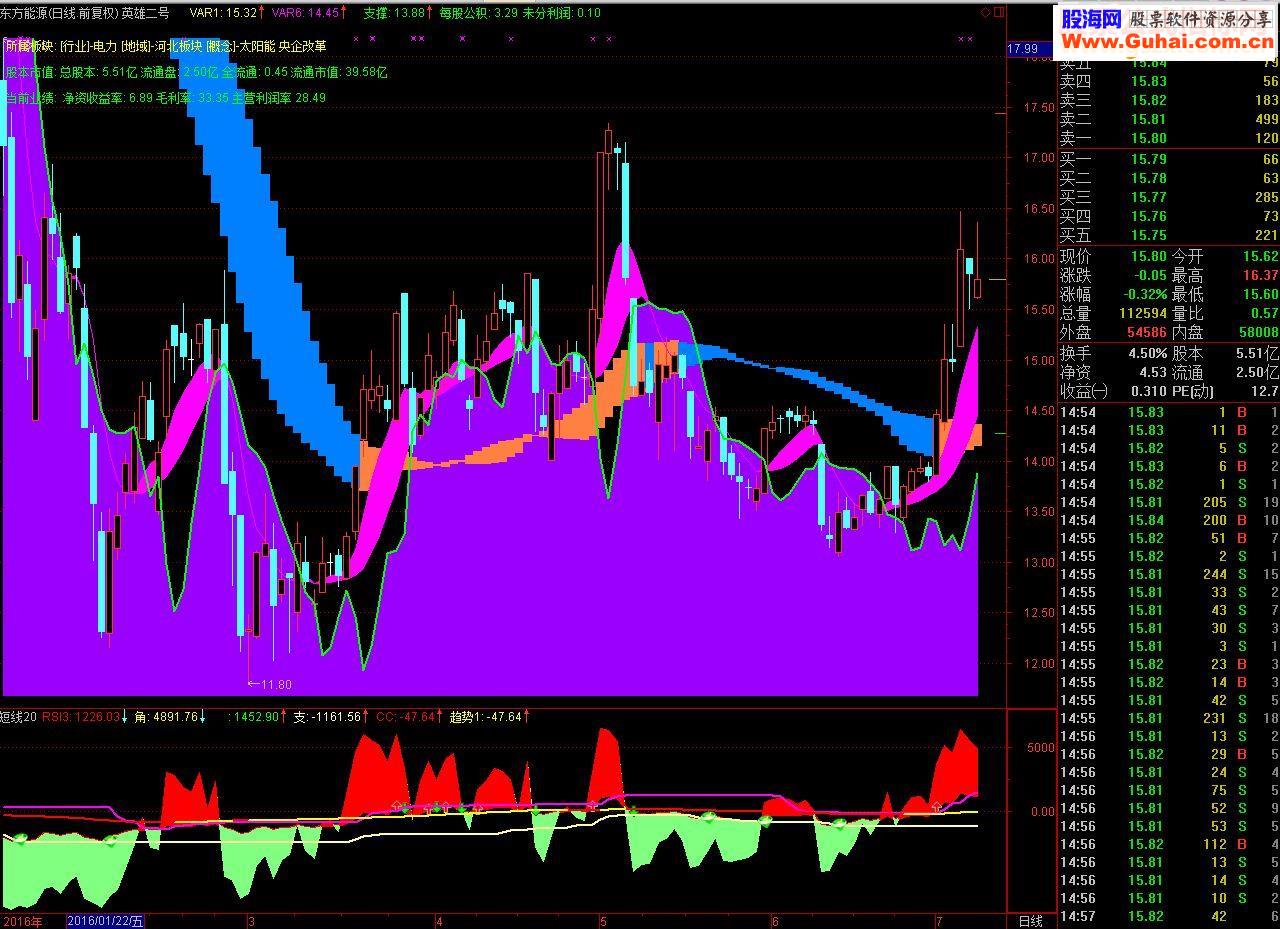Select the 买三 15.77 bid row
The image size is (1280, 929).
pos(1169,197)
